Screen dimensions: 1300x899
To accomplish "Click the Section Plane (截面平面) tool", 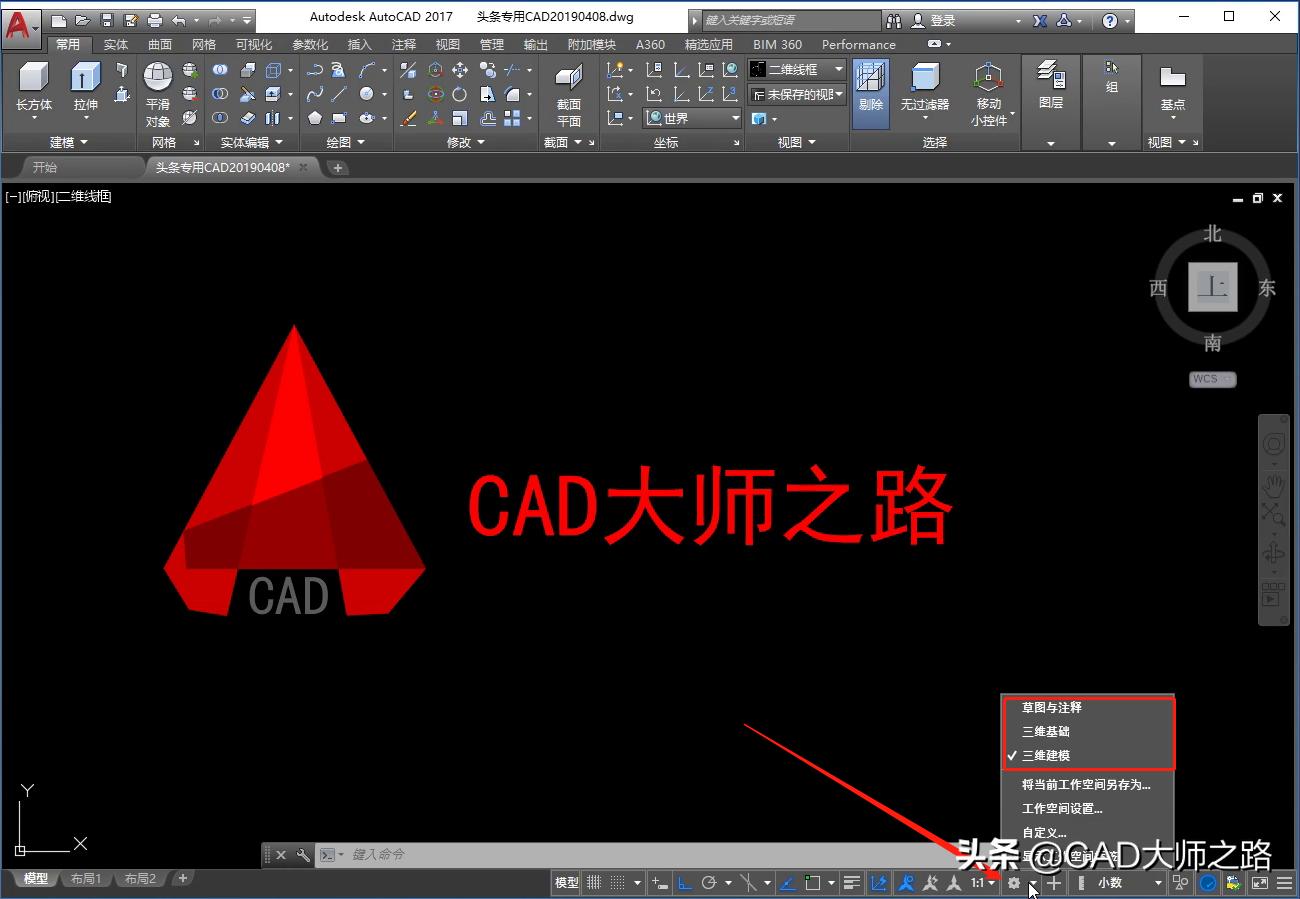I will (569, 95).
